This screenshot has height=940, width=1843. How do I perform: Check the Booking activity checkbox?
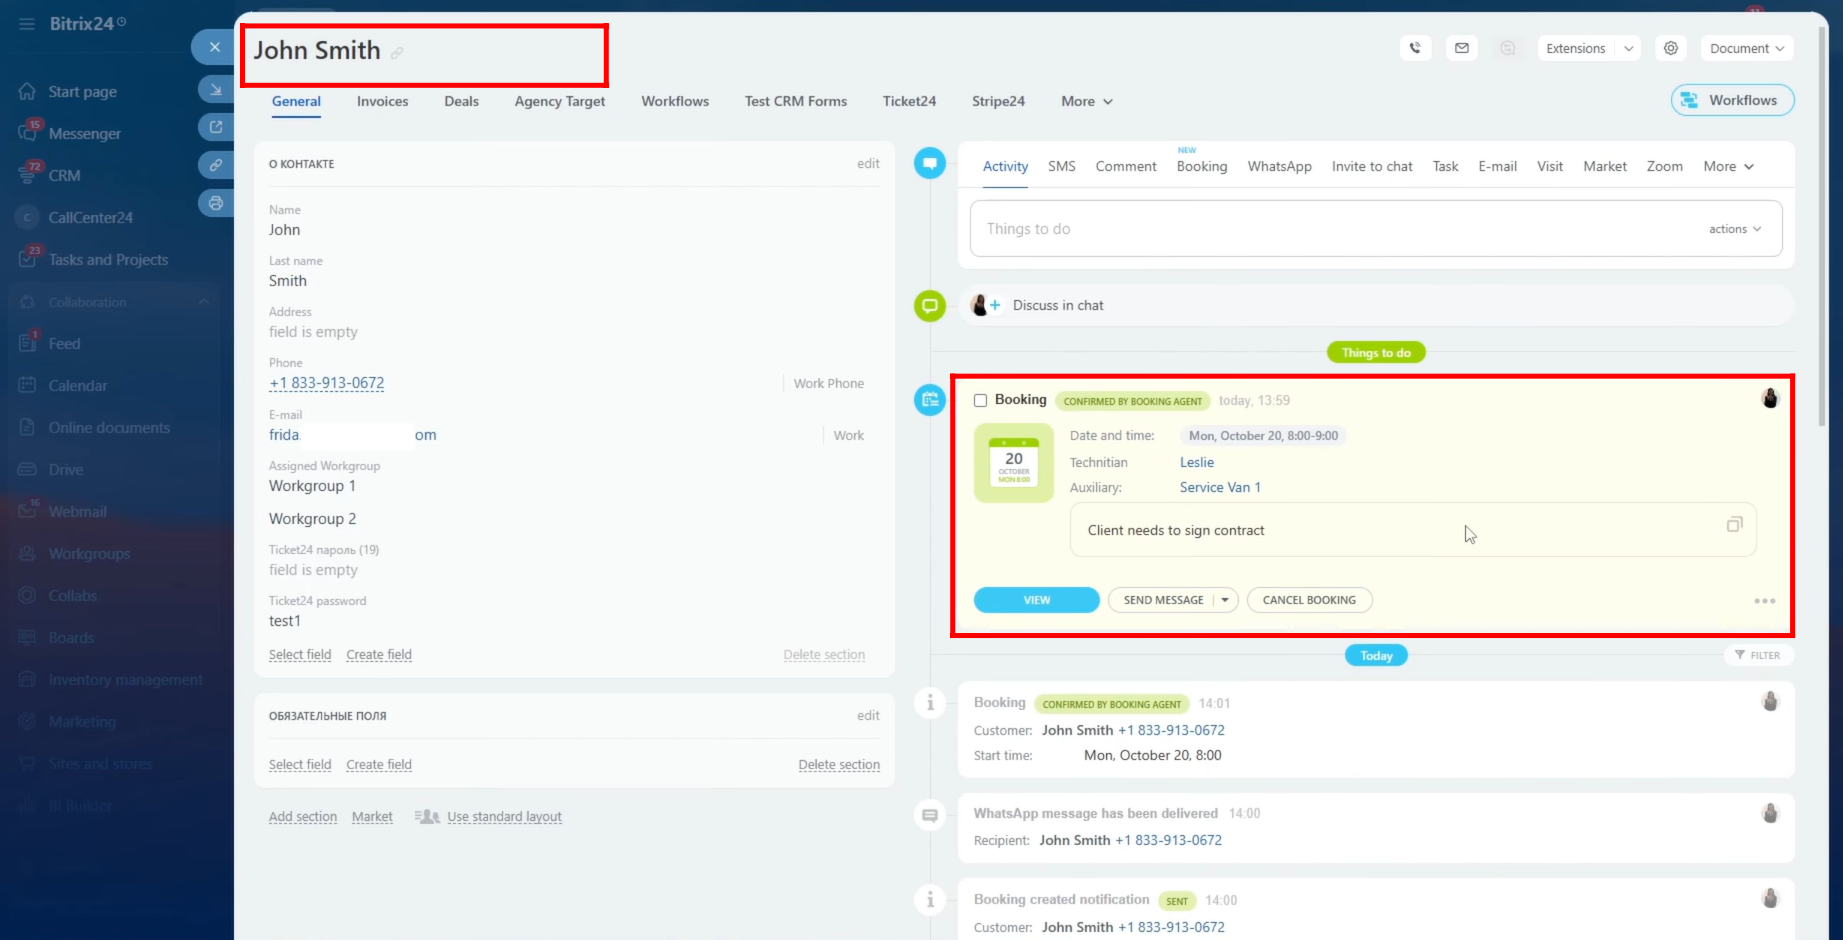pyautogui.click(x=980, y=401)
